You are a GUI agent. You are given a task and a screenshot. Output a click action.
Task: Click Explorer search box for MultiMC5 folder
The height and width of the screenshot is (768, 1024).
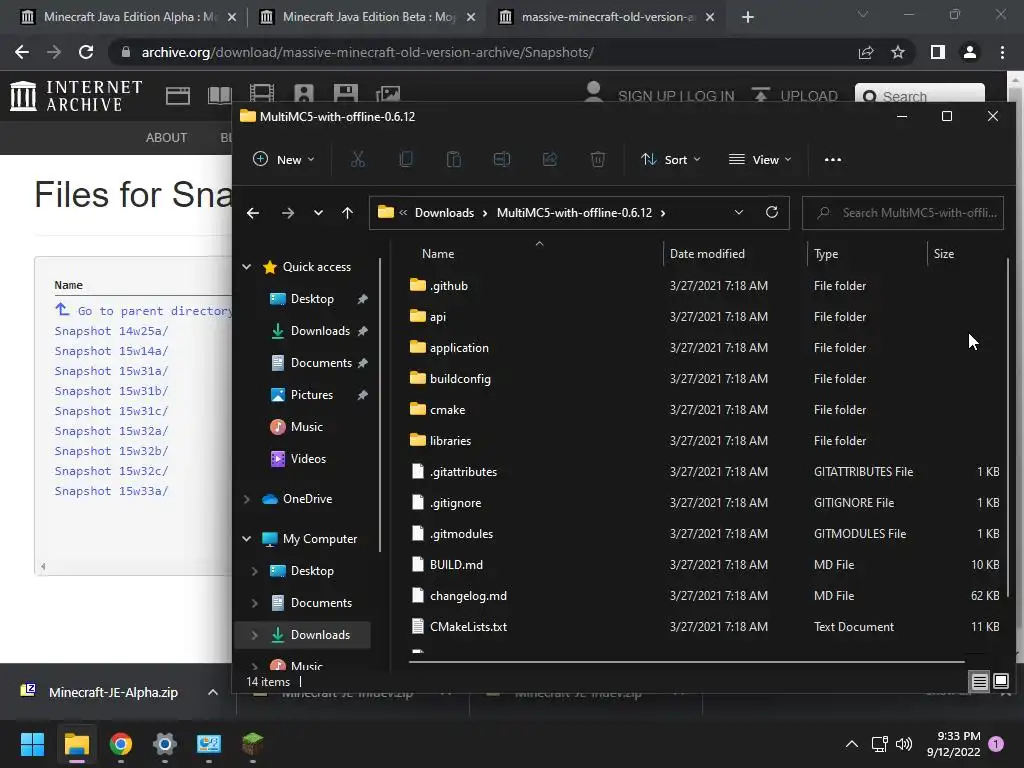pos(903,213)
